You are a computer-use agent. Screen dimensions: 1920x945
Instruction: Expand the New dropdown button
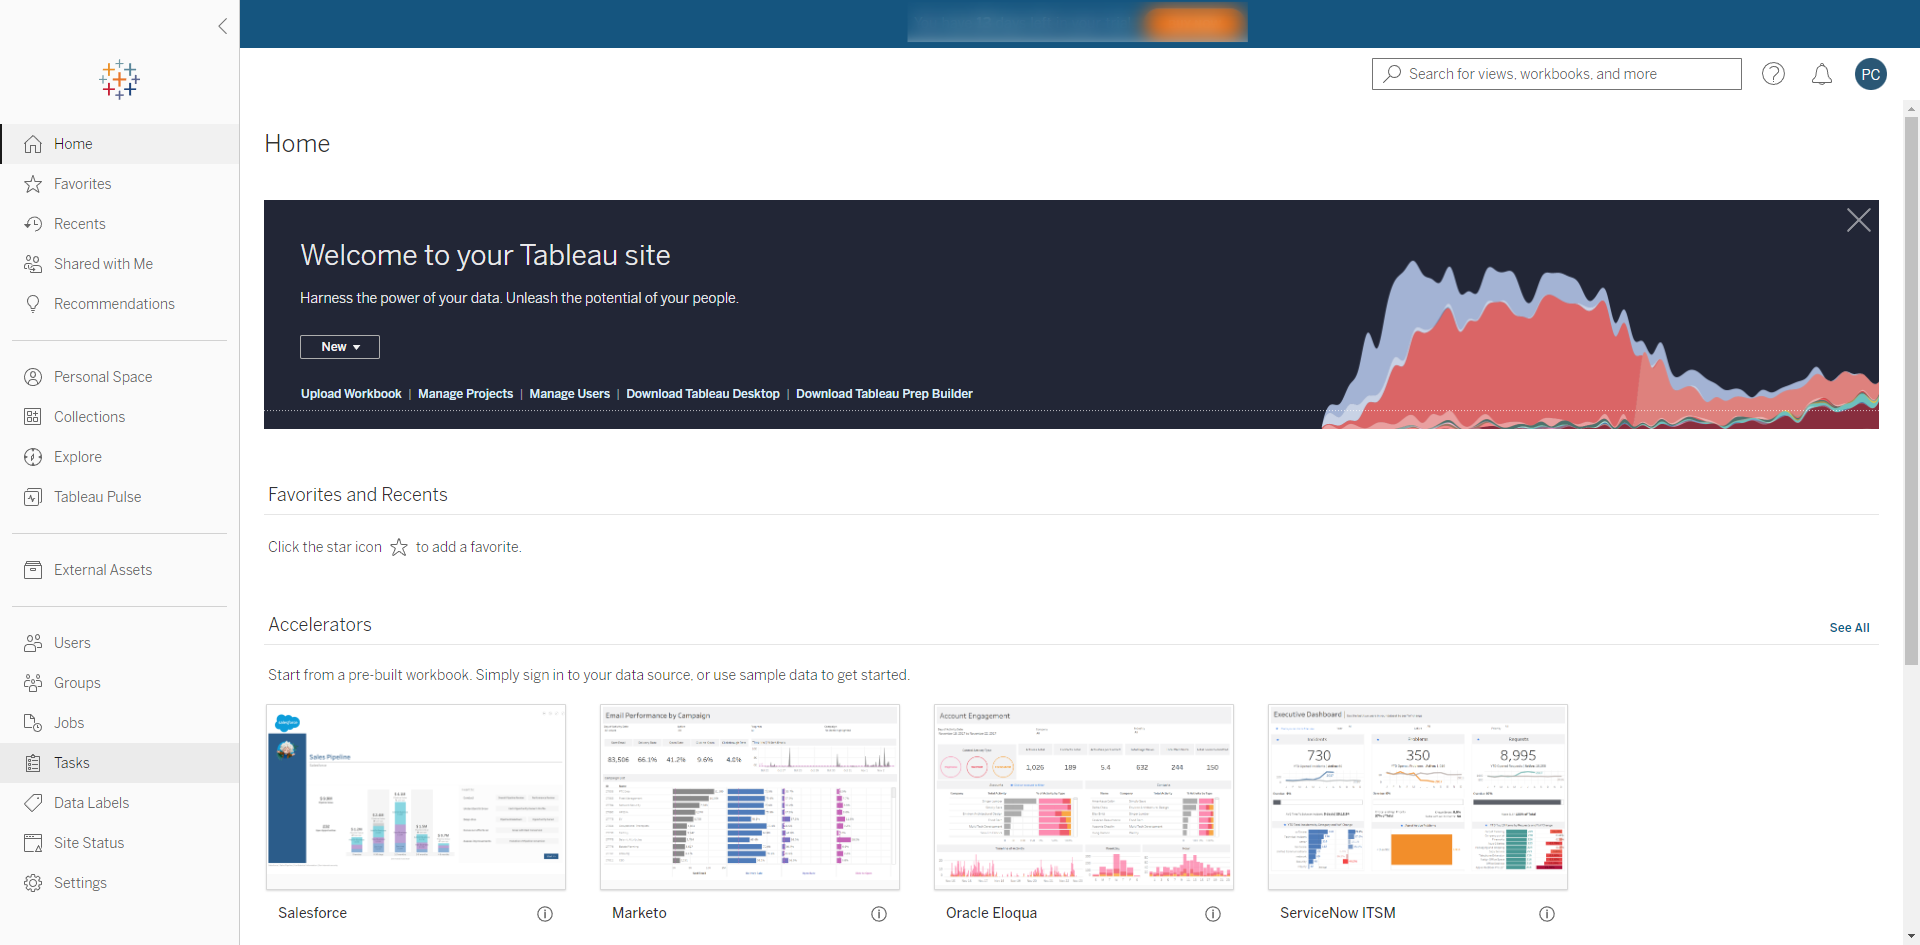(x=340, y=347)
